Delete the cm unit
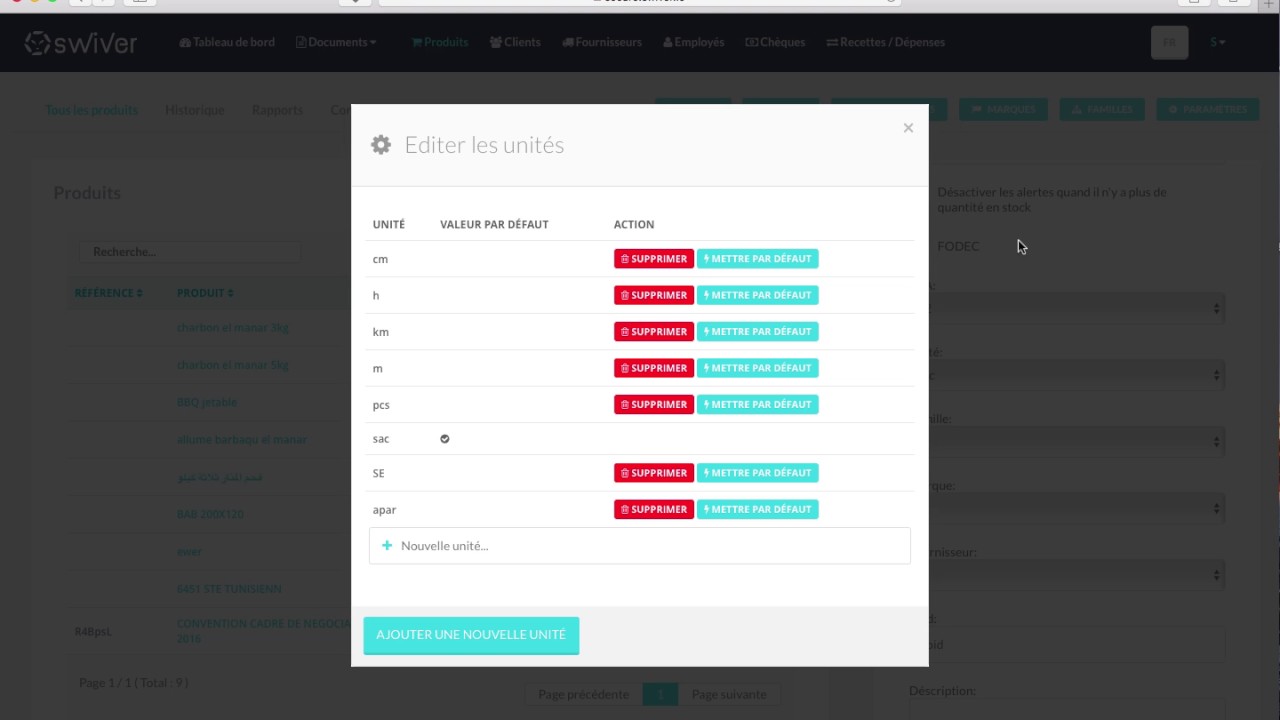The height and width of the screenshot is (720, 1280). pyautogui.click(x=653, y=259)
